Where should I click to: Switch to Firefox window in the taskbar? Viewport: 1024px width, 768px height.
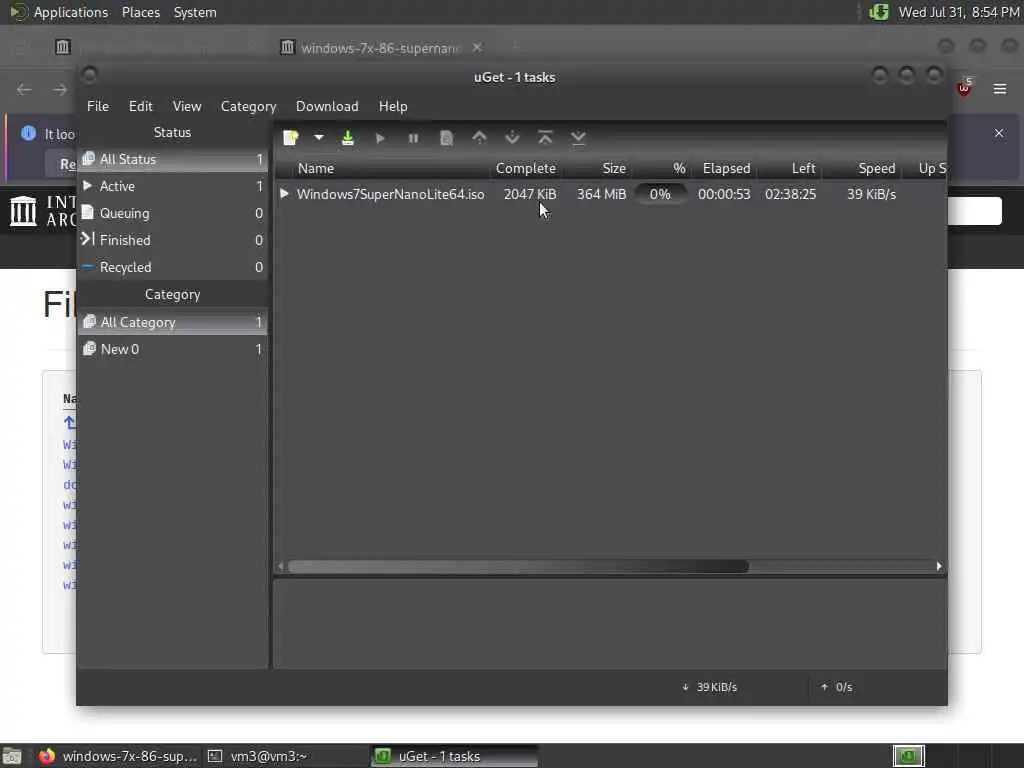click(118, 756)
